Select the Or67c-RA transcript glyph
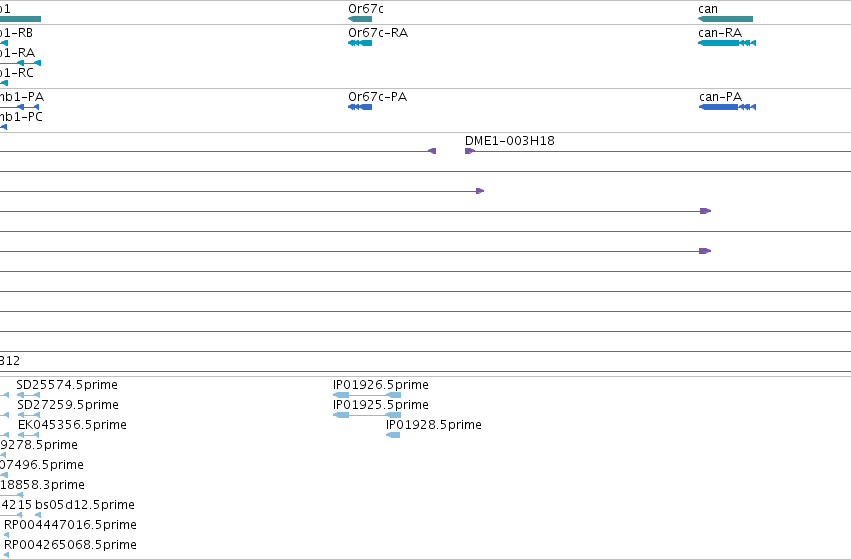Image resolution: width=851 pixels, height=560 pixels. (x=360, y=43)
